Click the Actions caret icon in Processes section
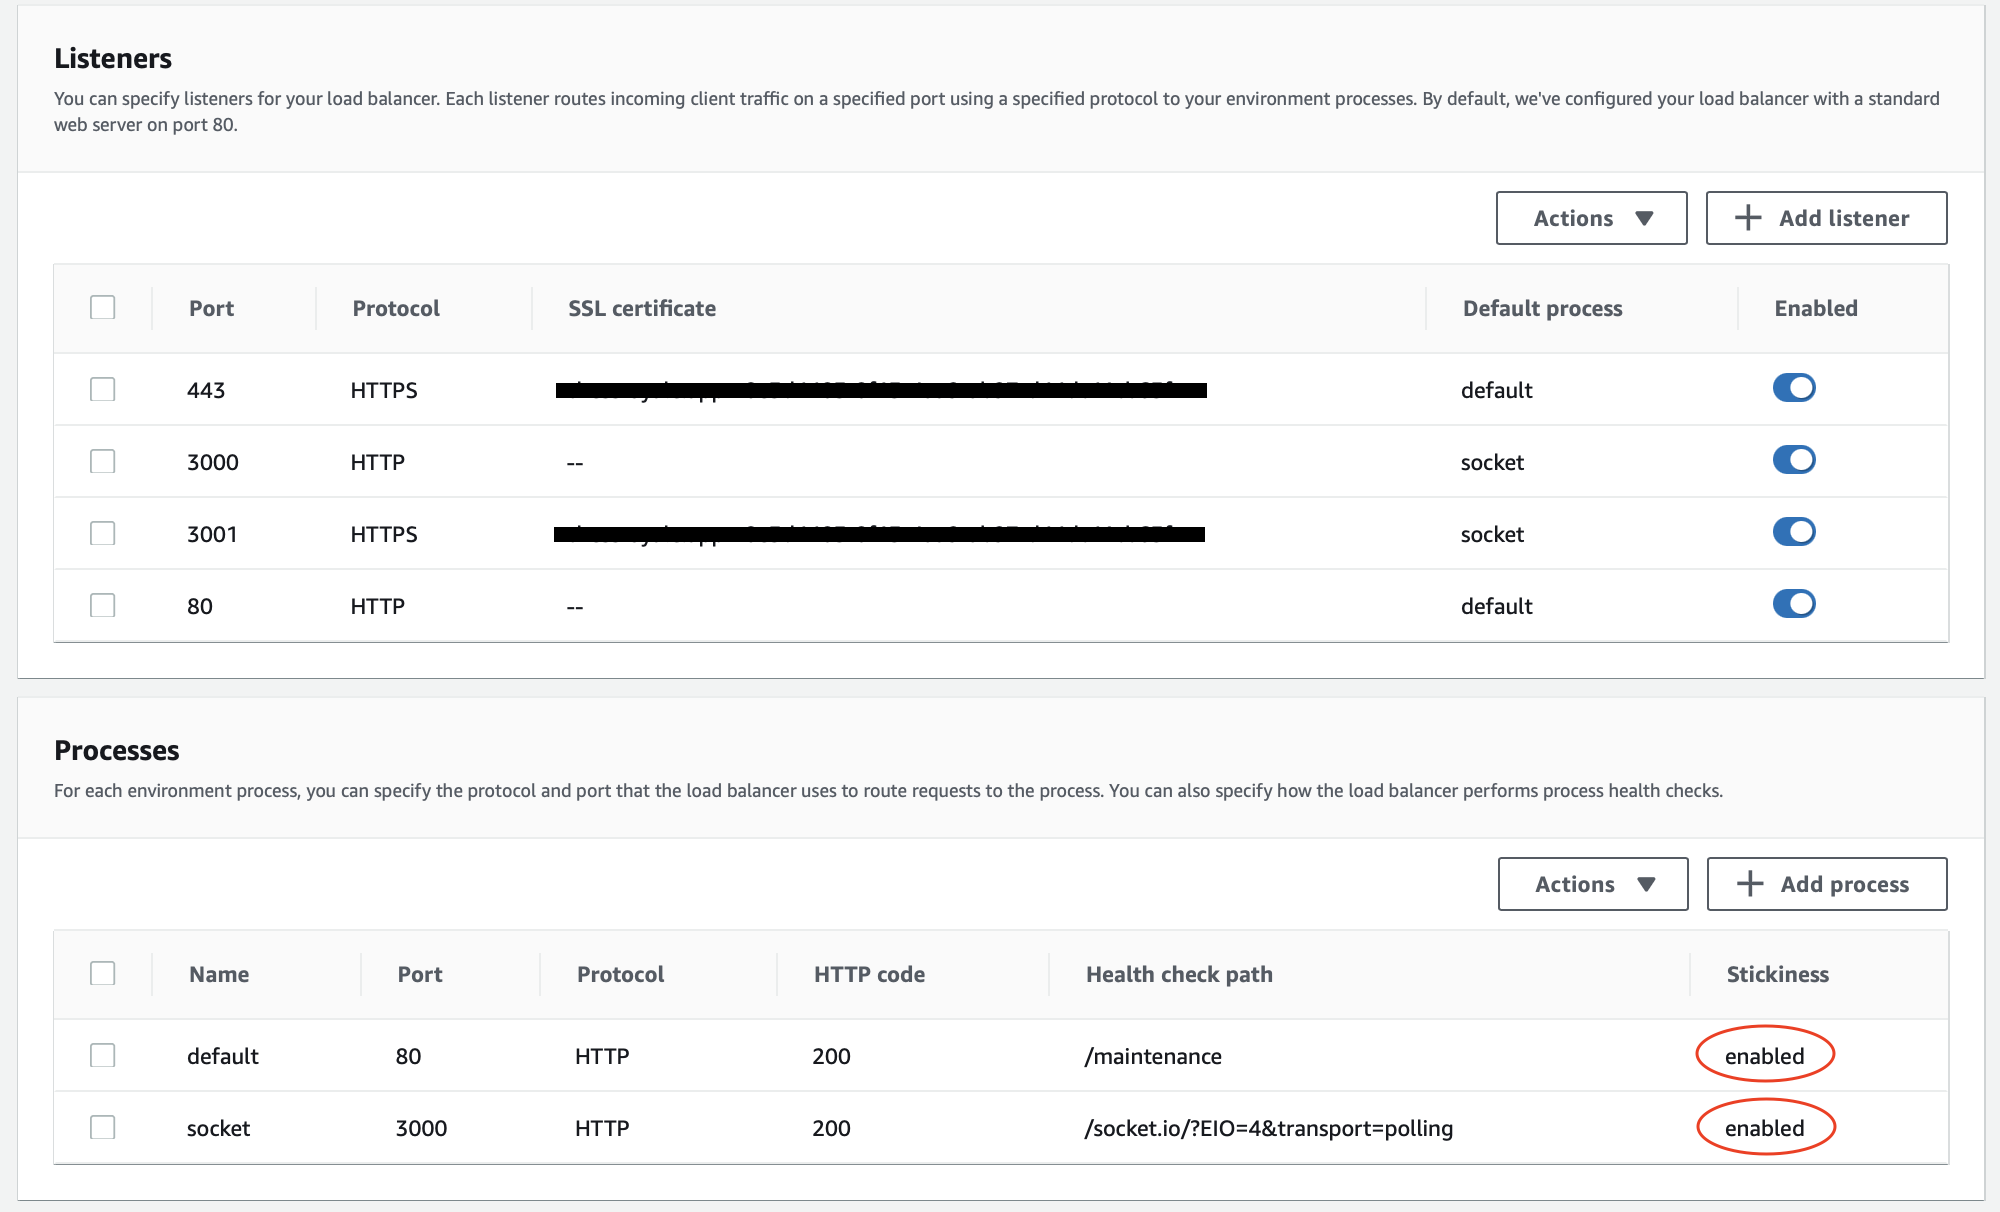This screenshot has height=1212, width=2000. [1646, 883]
